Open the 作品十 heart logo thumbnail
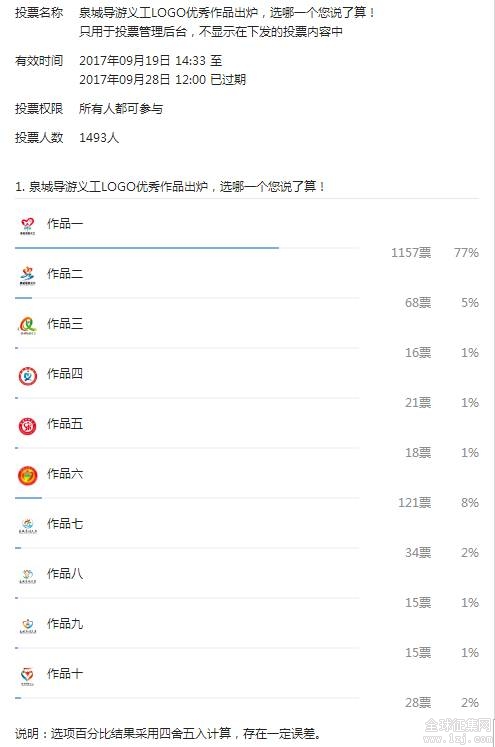This screenshot has width=495, height=747. coord(28,676)
